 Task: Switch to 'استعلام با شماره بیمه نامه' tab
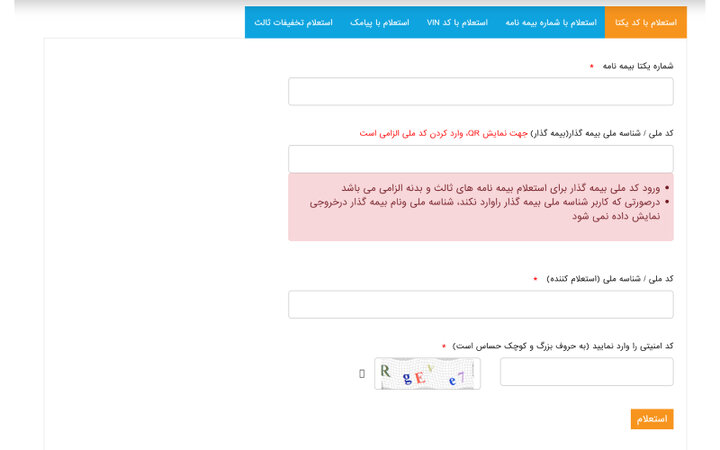pos(551,22)
